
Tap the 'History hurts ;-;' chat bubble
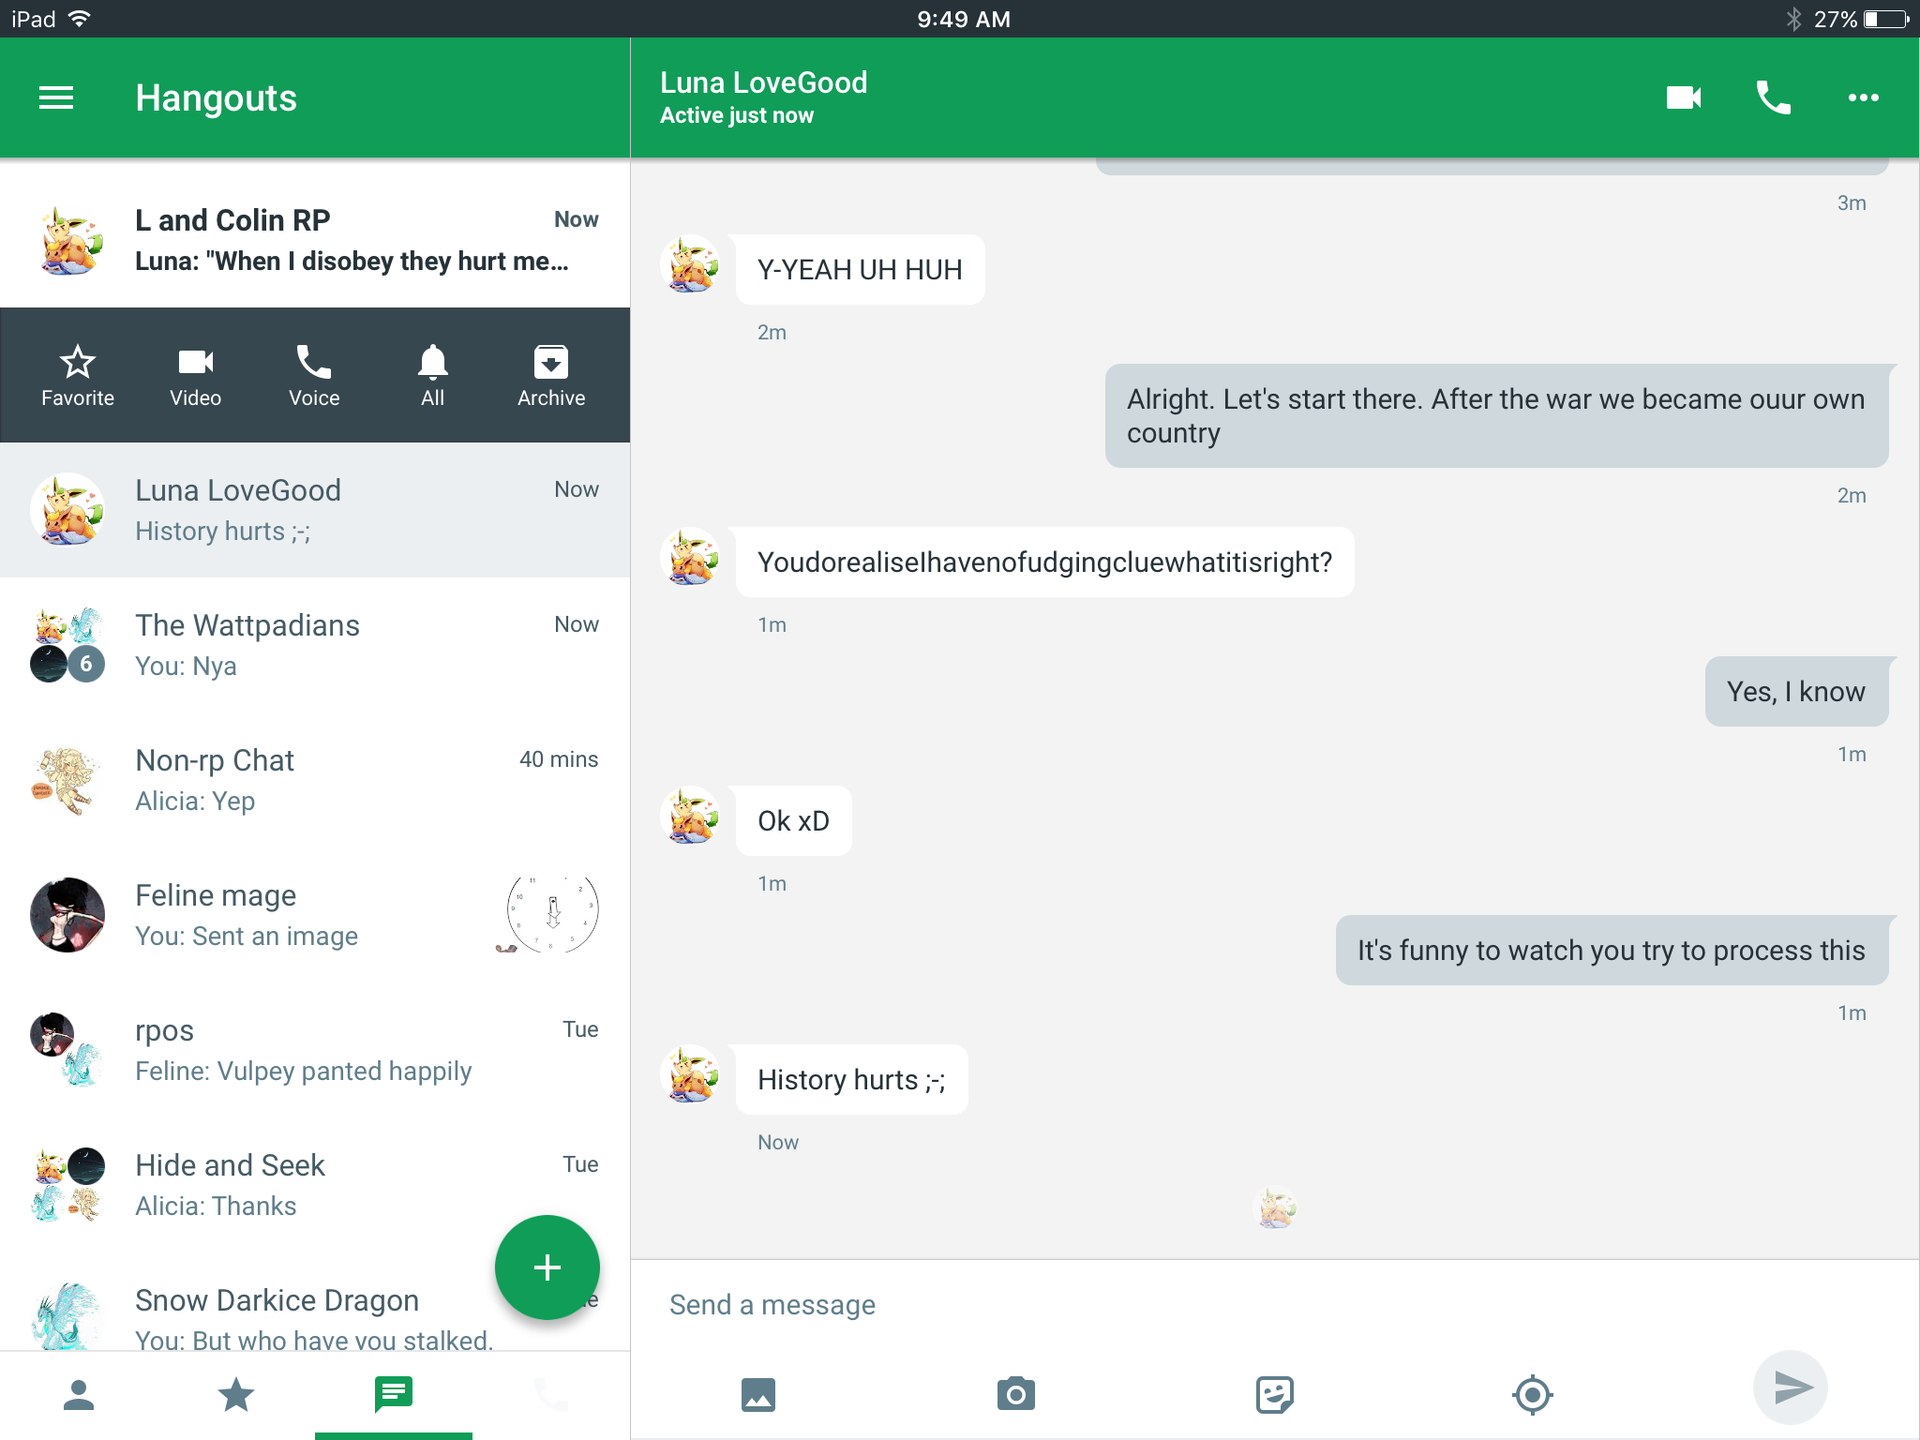(852, 1080)
